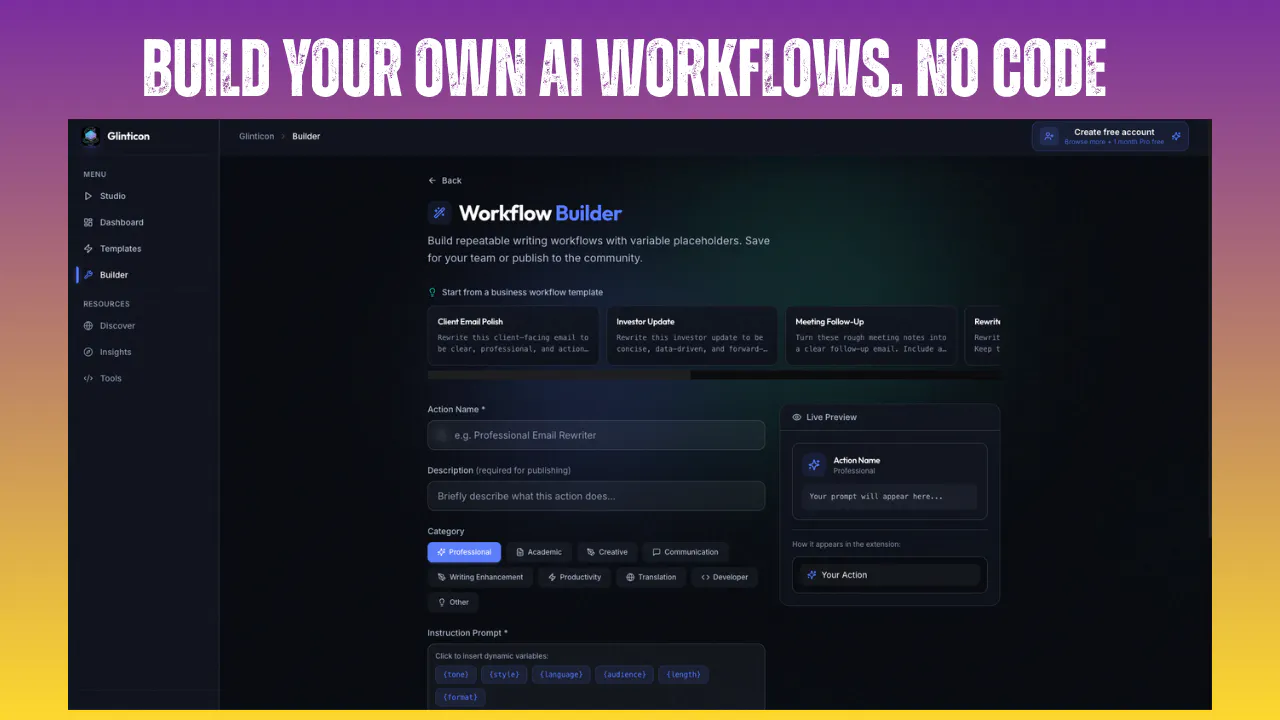The height and width of the screenshot is (720, 1280).
Task: Click the Your Action extension preview button
Action: pos(890,575)
